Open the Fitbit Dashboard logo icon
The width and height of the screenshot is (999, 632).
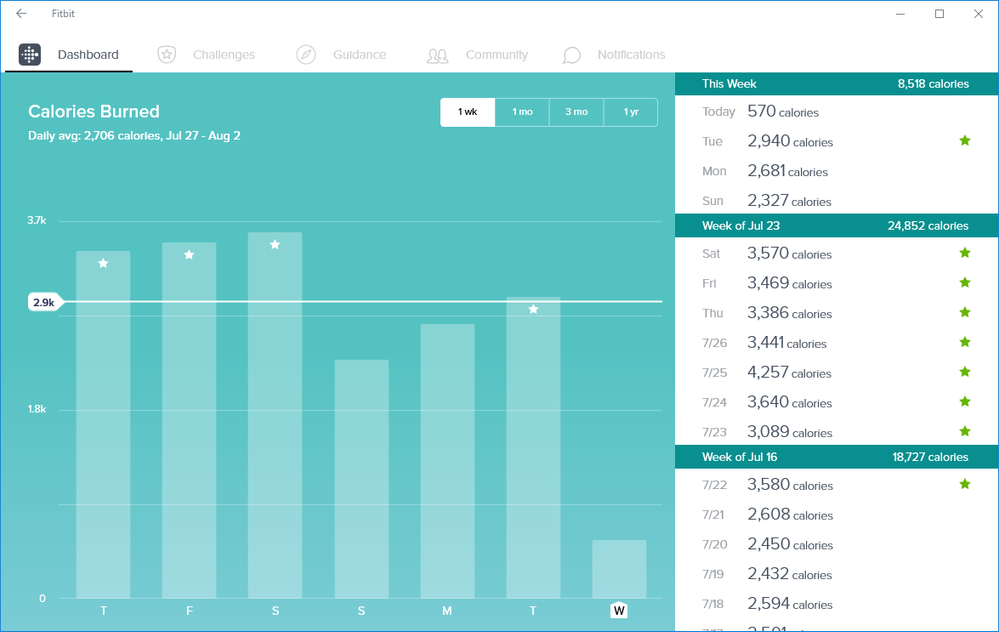pyautogui.click(x=30, y=55)
